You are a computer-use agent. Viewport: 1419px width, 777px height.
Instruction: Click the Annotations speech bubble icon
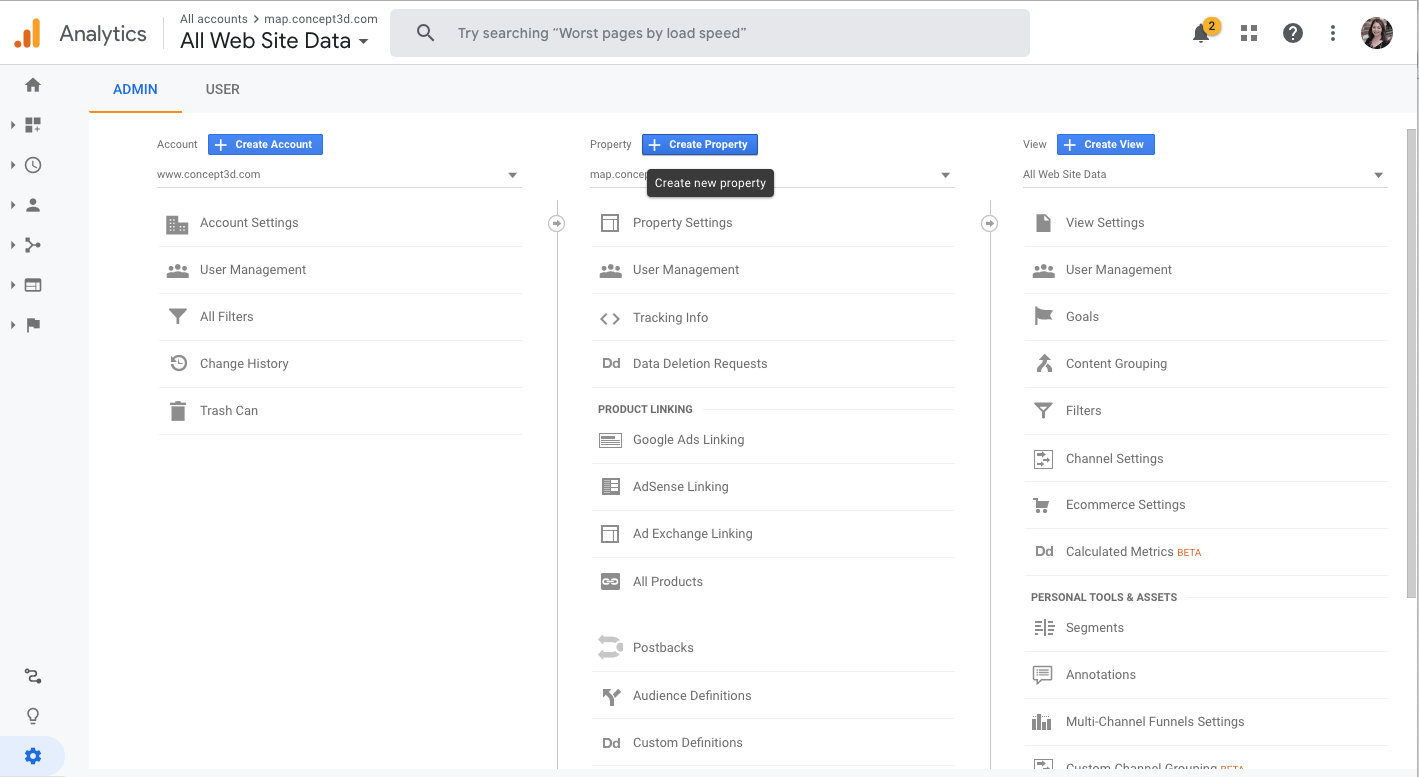(1042, 675)
